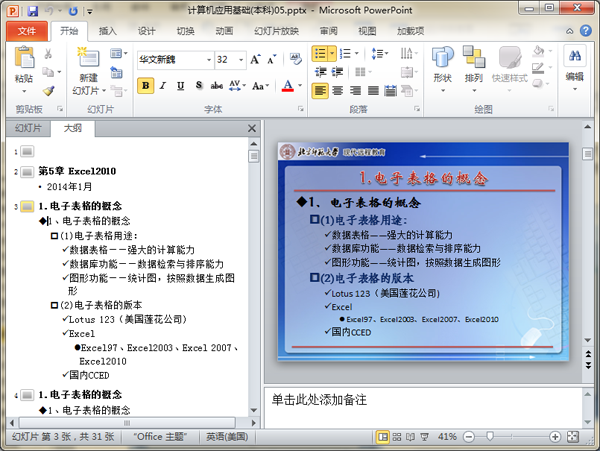This screenshot has height=451, width=600.
Task: Click the Redo/repeat arrow icon
Action: click(73, 11)
